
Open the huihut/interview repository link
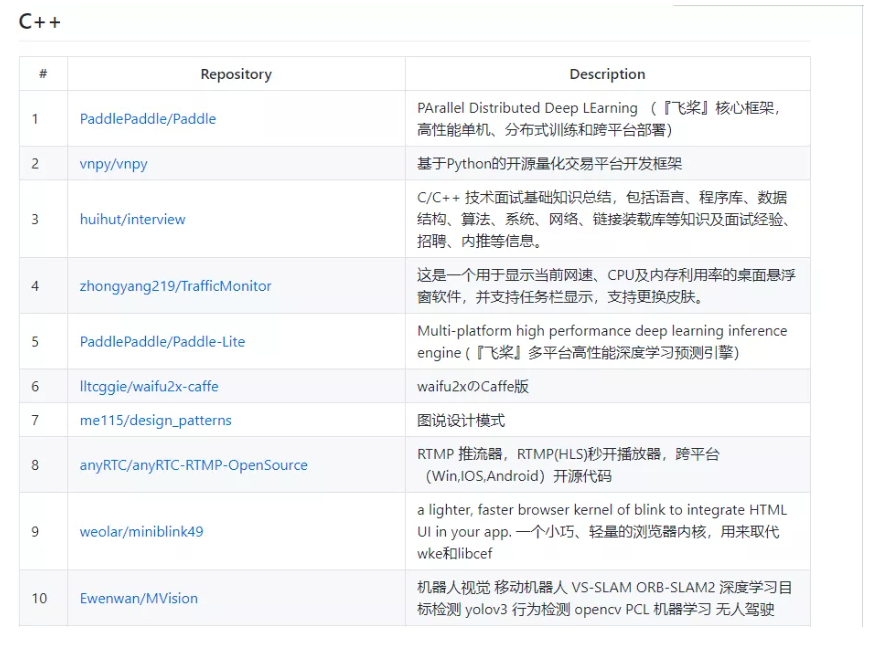(x=133, y=219)
